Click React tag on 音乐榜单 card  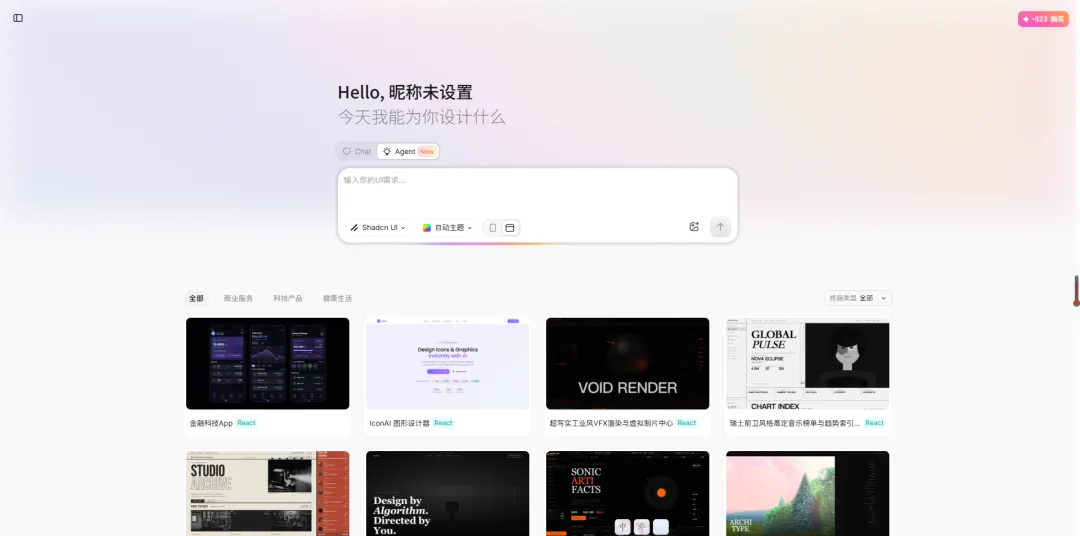(875, 423)
